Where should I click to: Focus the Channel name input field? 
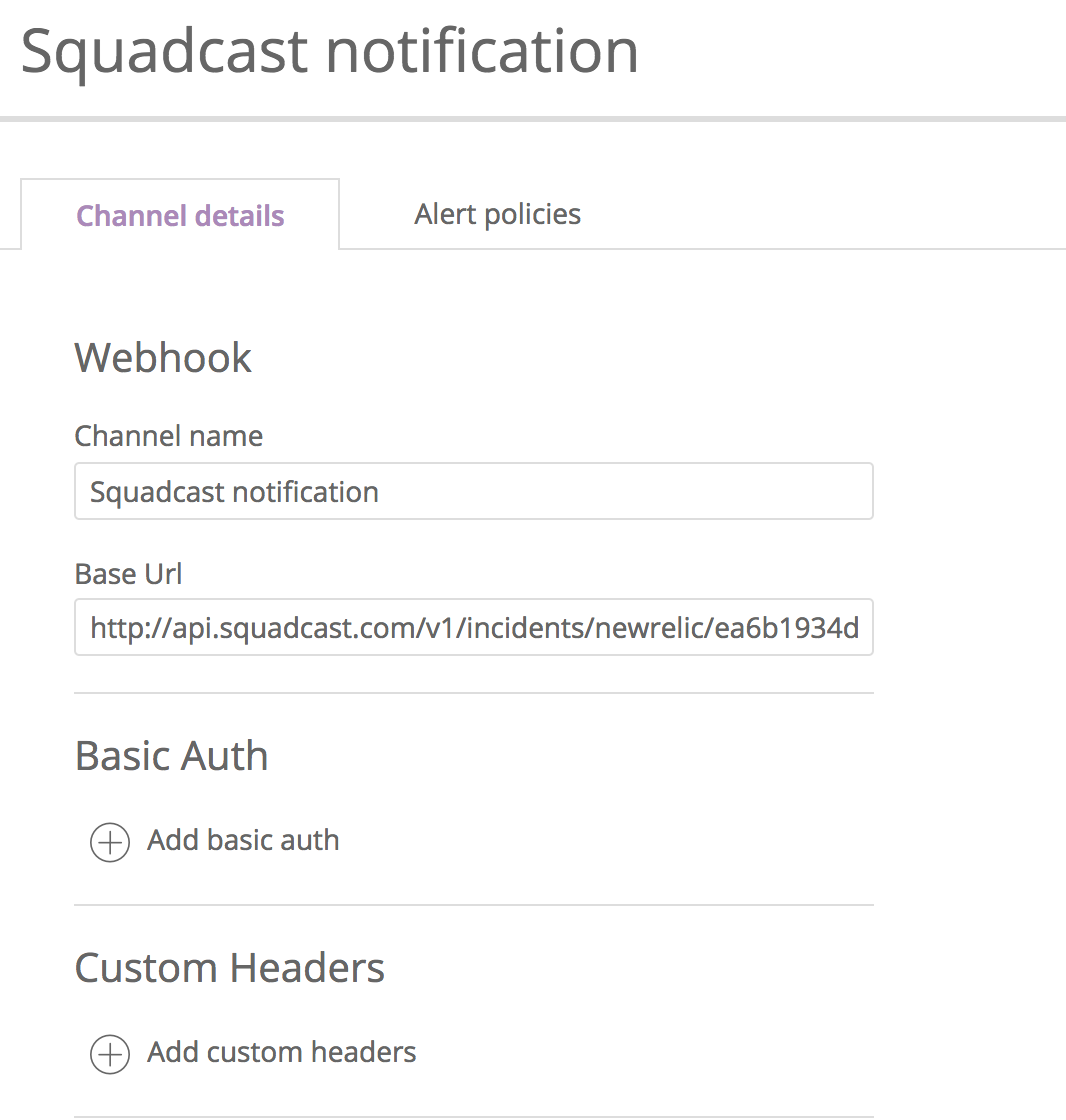coord(474,491)
